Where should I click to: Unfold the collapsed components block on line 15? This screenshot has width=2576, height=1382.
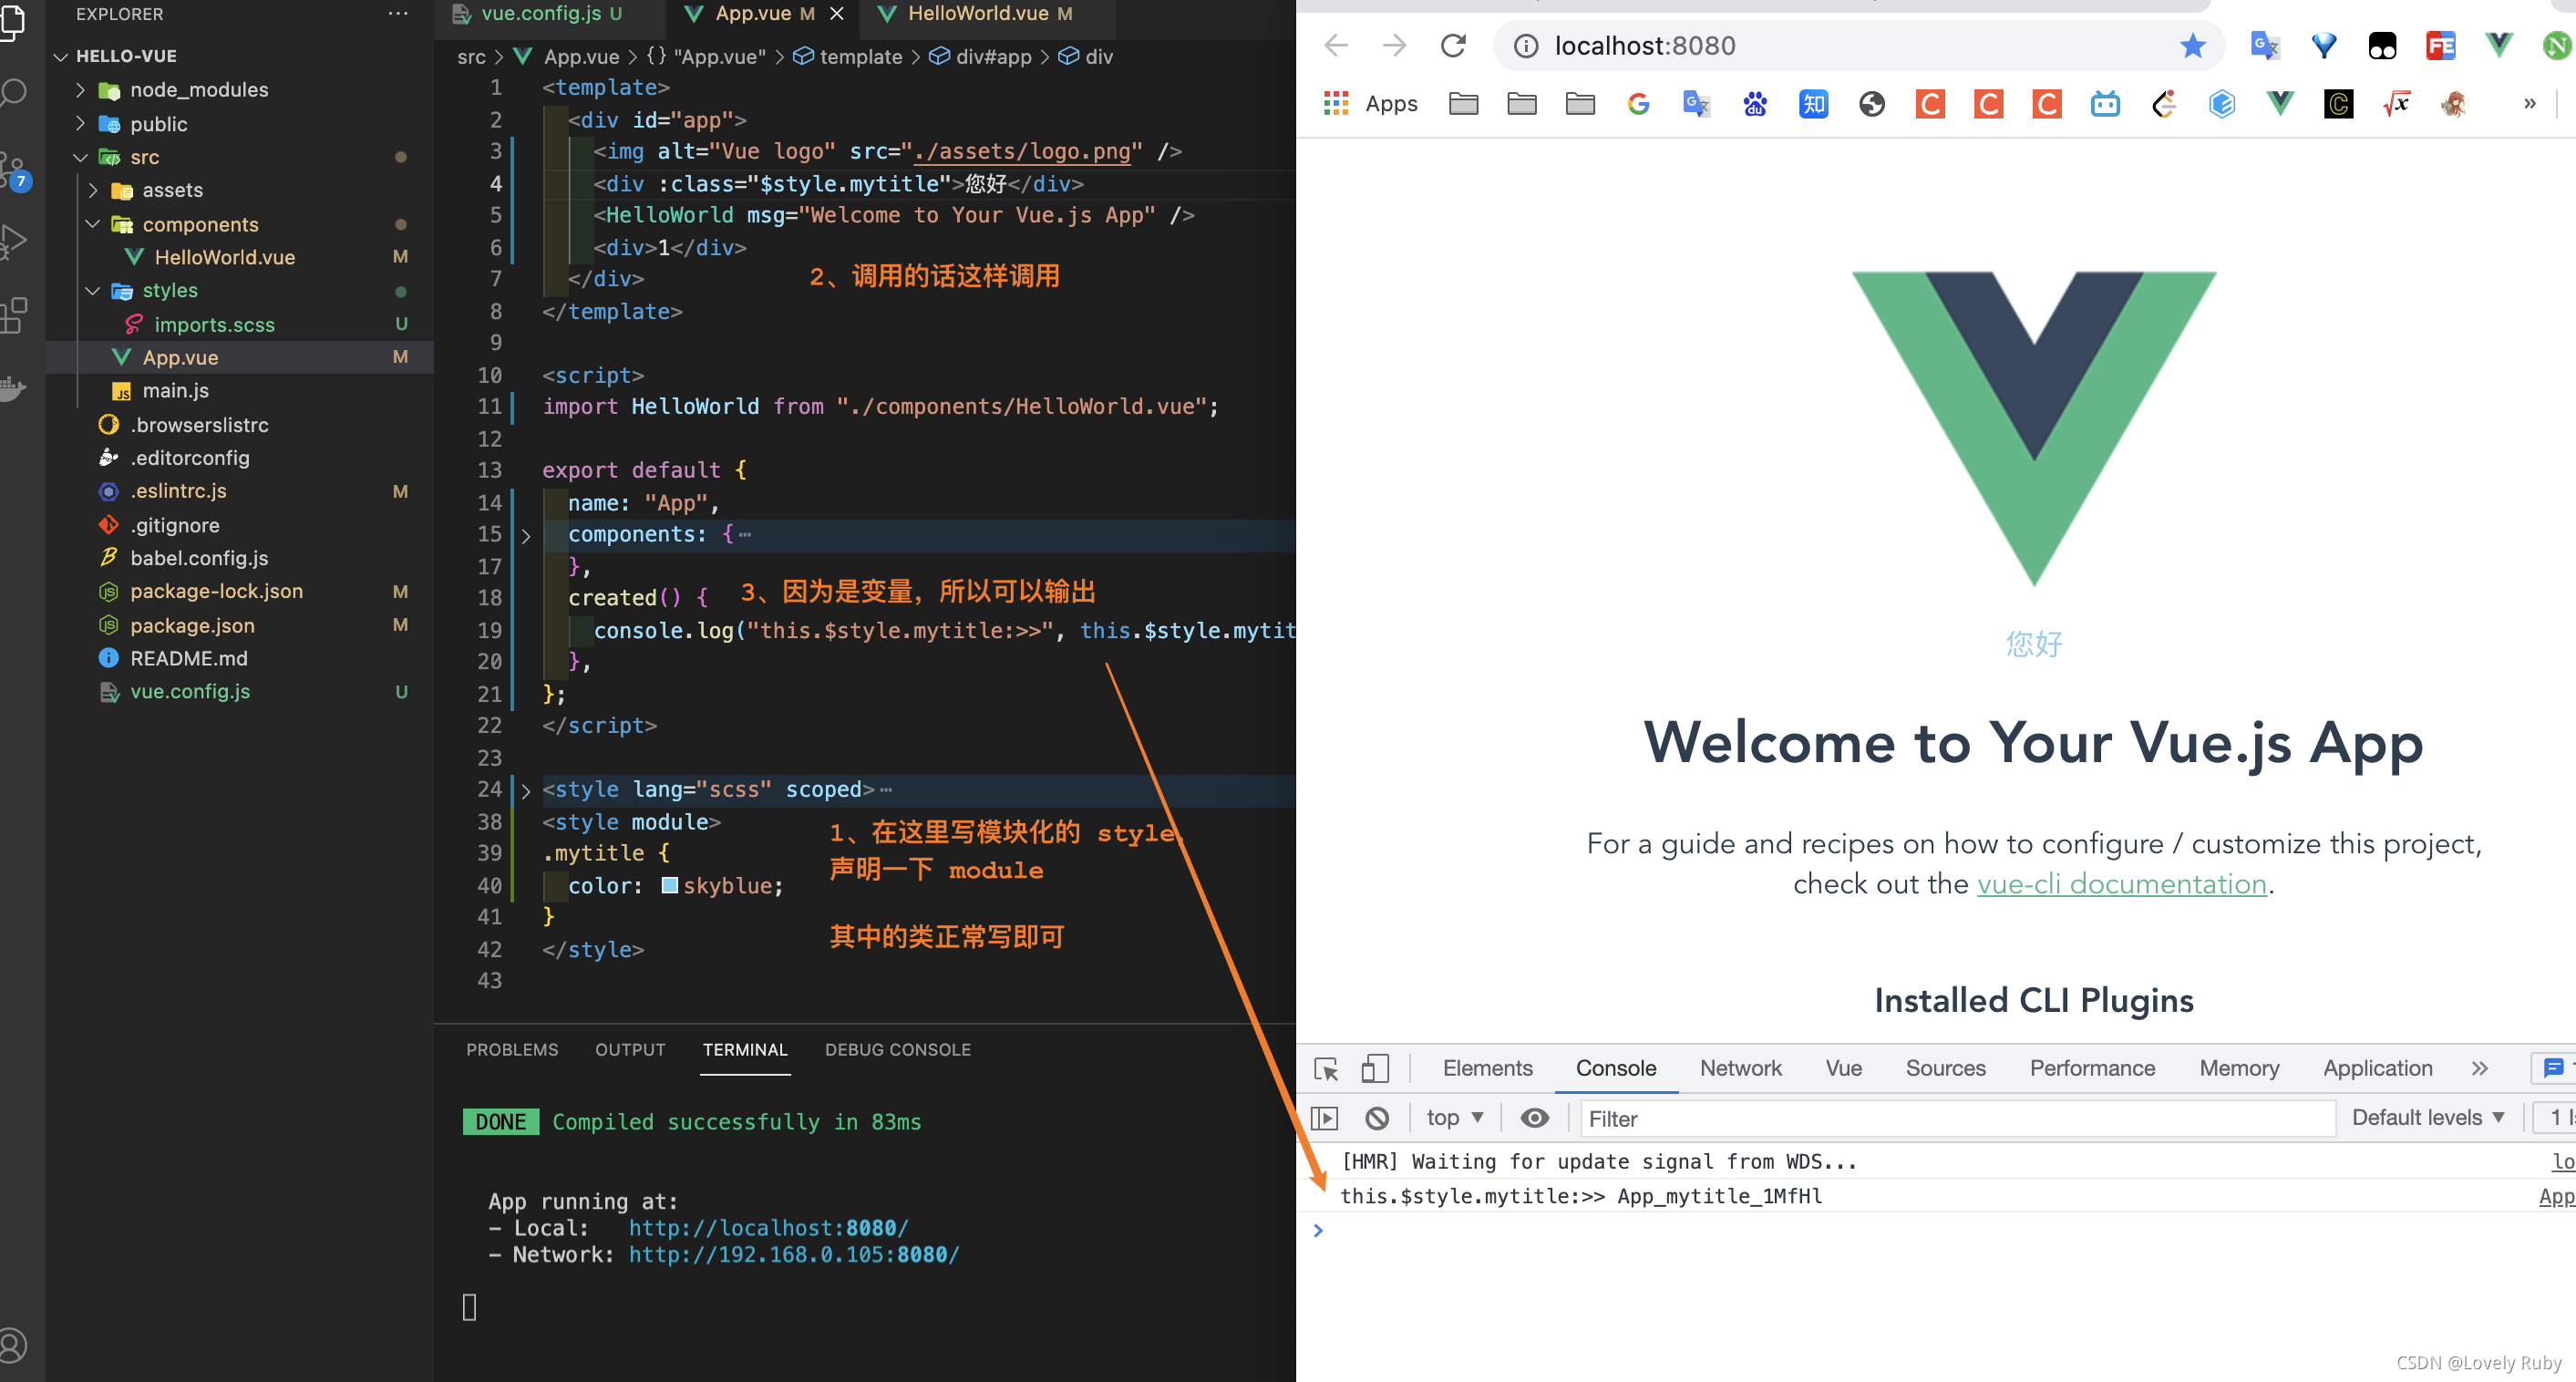click(526, 536)
